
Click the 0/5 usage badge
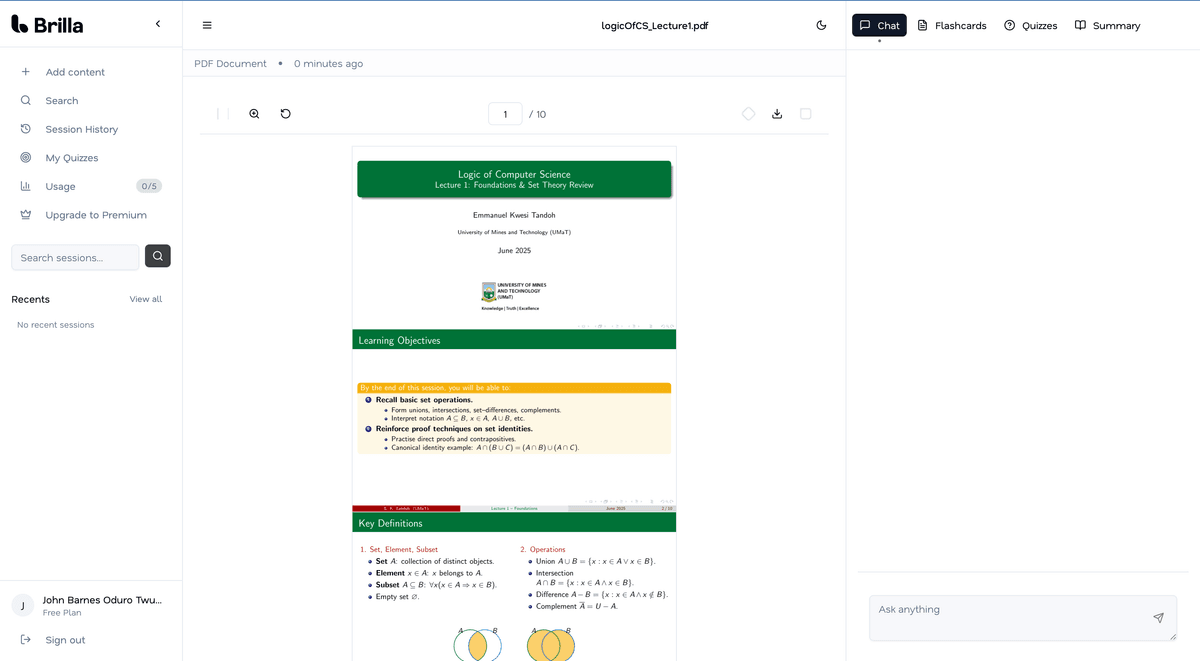tap(149, 186)
